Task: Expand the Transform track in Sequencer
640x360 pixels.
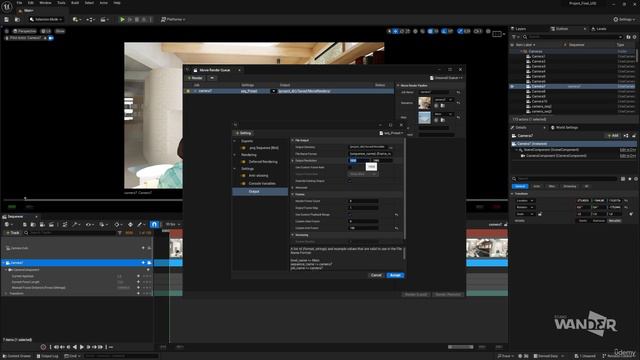Action: (6, 293)
